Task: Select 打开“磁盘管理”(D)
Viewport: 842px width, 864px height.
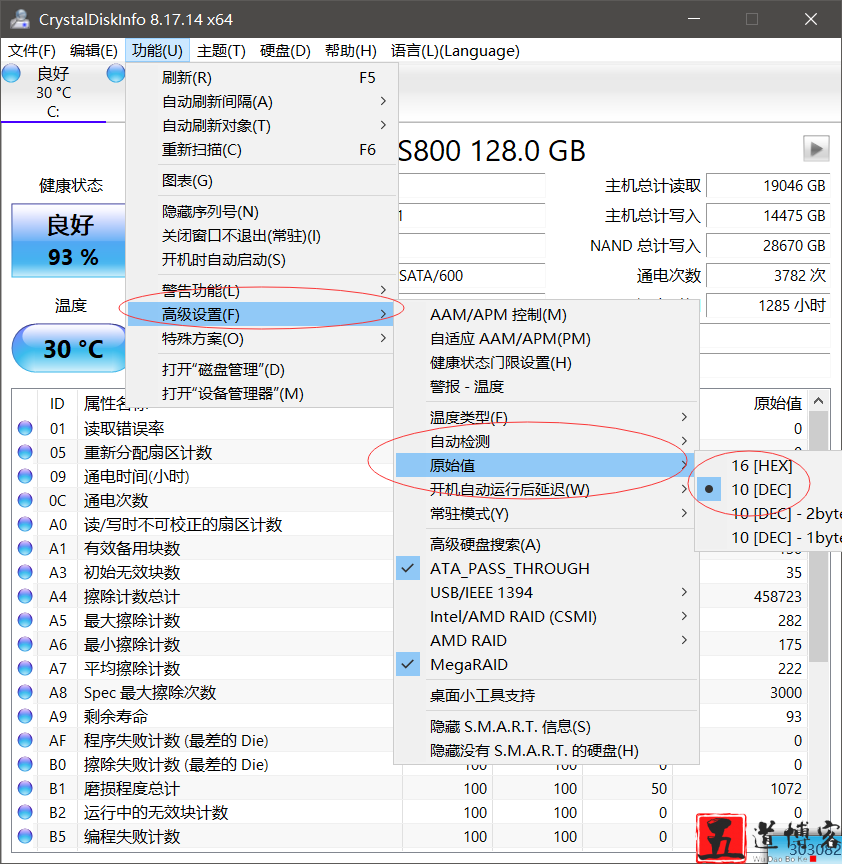Action: (261, 370)
